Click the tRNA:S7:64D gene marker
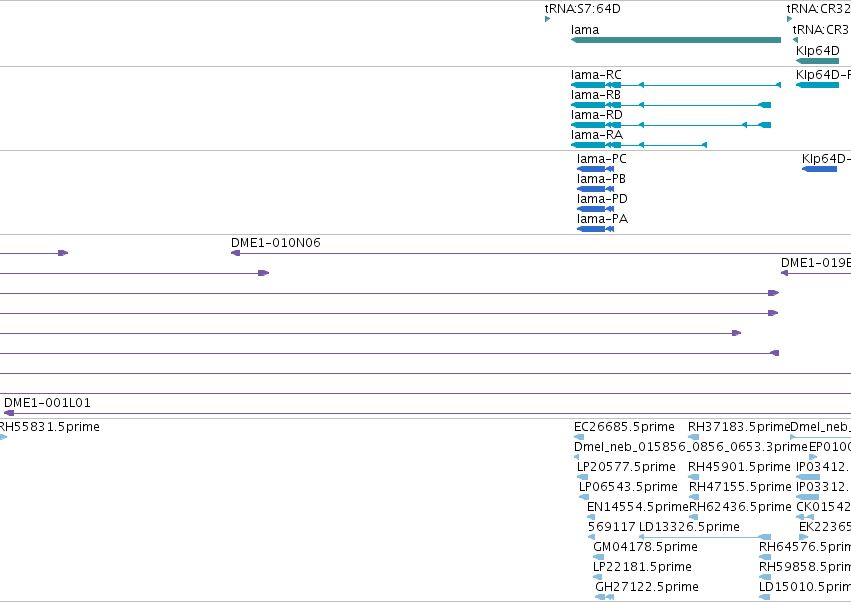This screenshot has height=602, width=851. [x=547, y=20]
